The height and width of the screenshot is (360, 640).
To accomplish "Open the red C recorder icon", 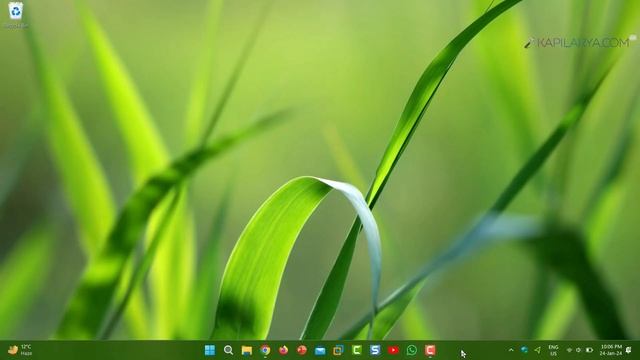I will pyautogui.click(x=430, y=350).
